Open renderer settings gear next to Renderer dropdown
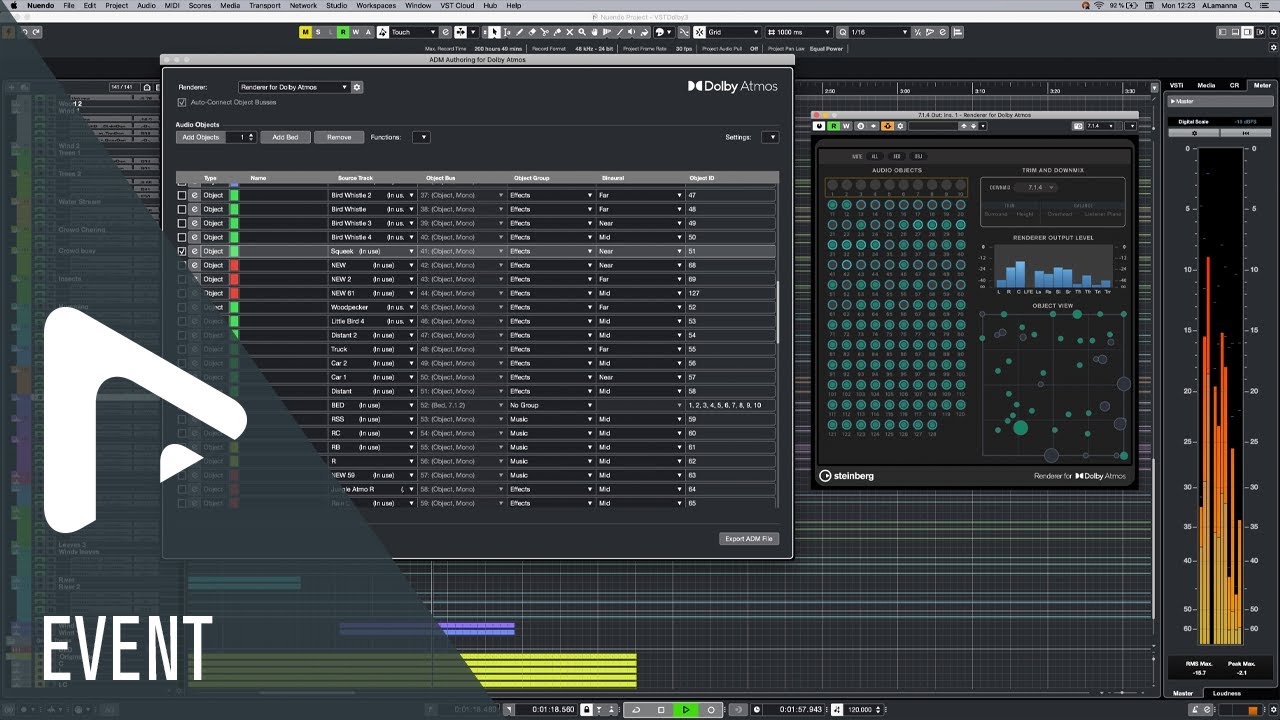Viewport: 1280px width, 720px height. 357,87
